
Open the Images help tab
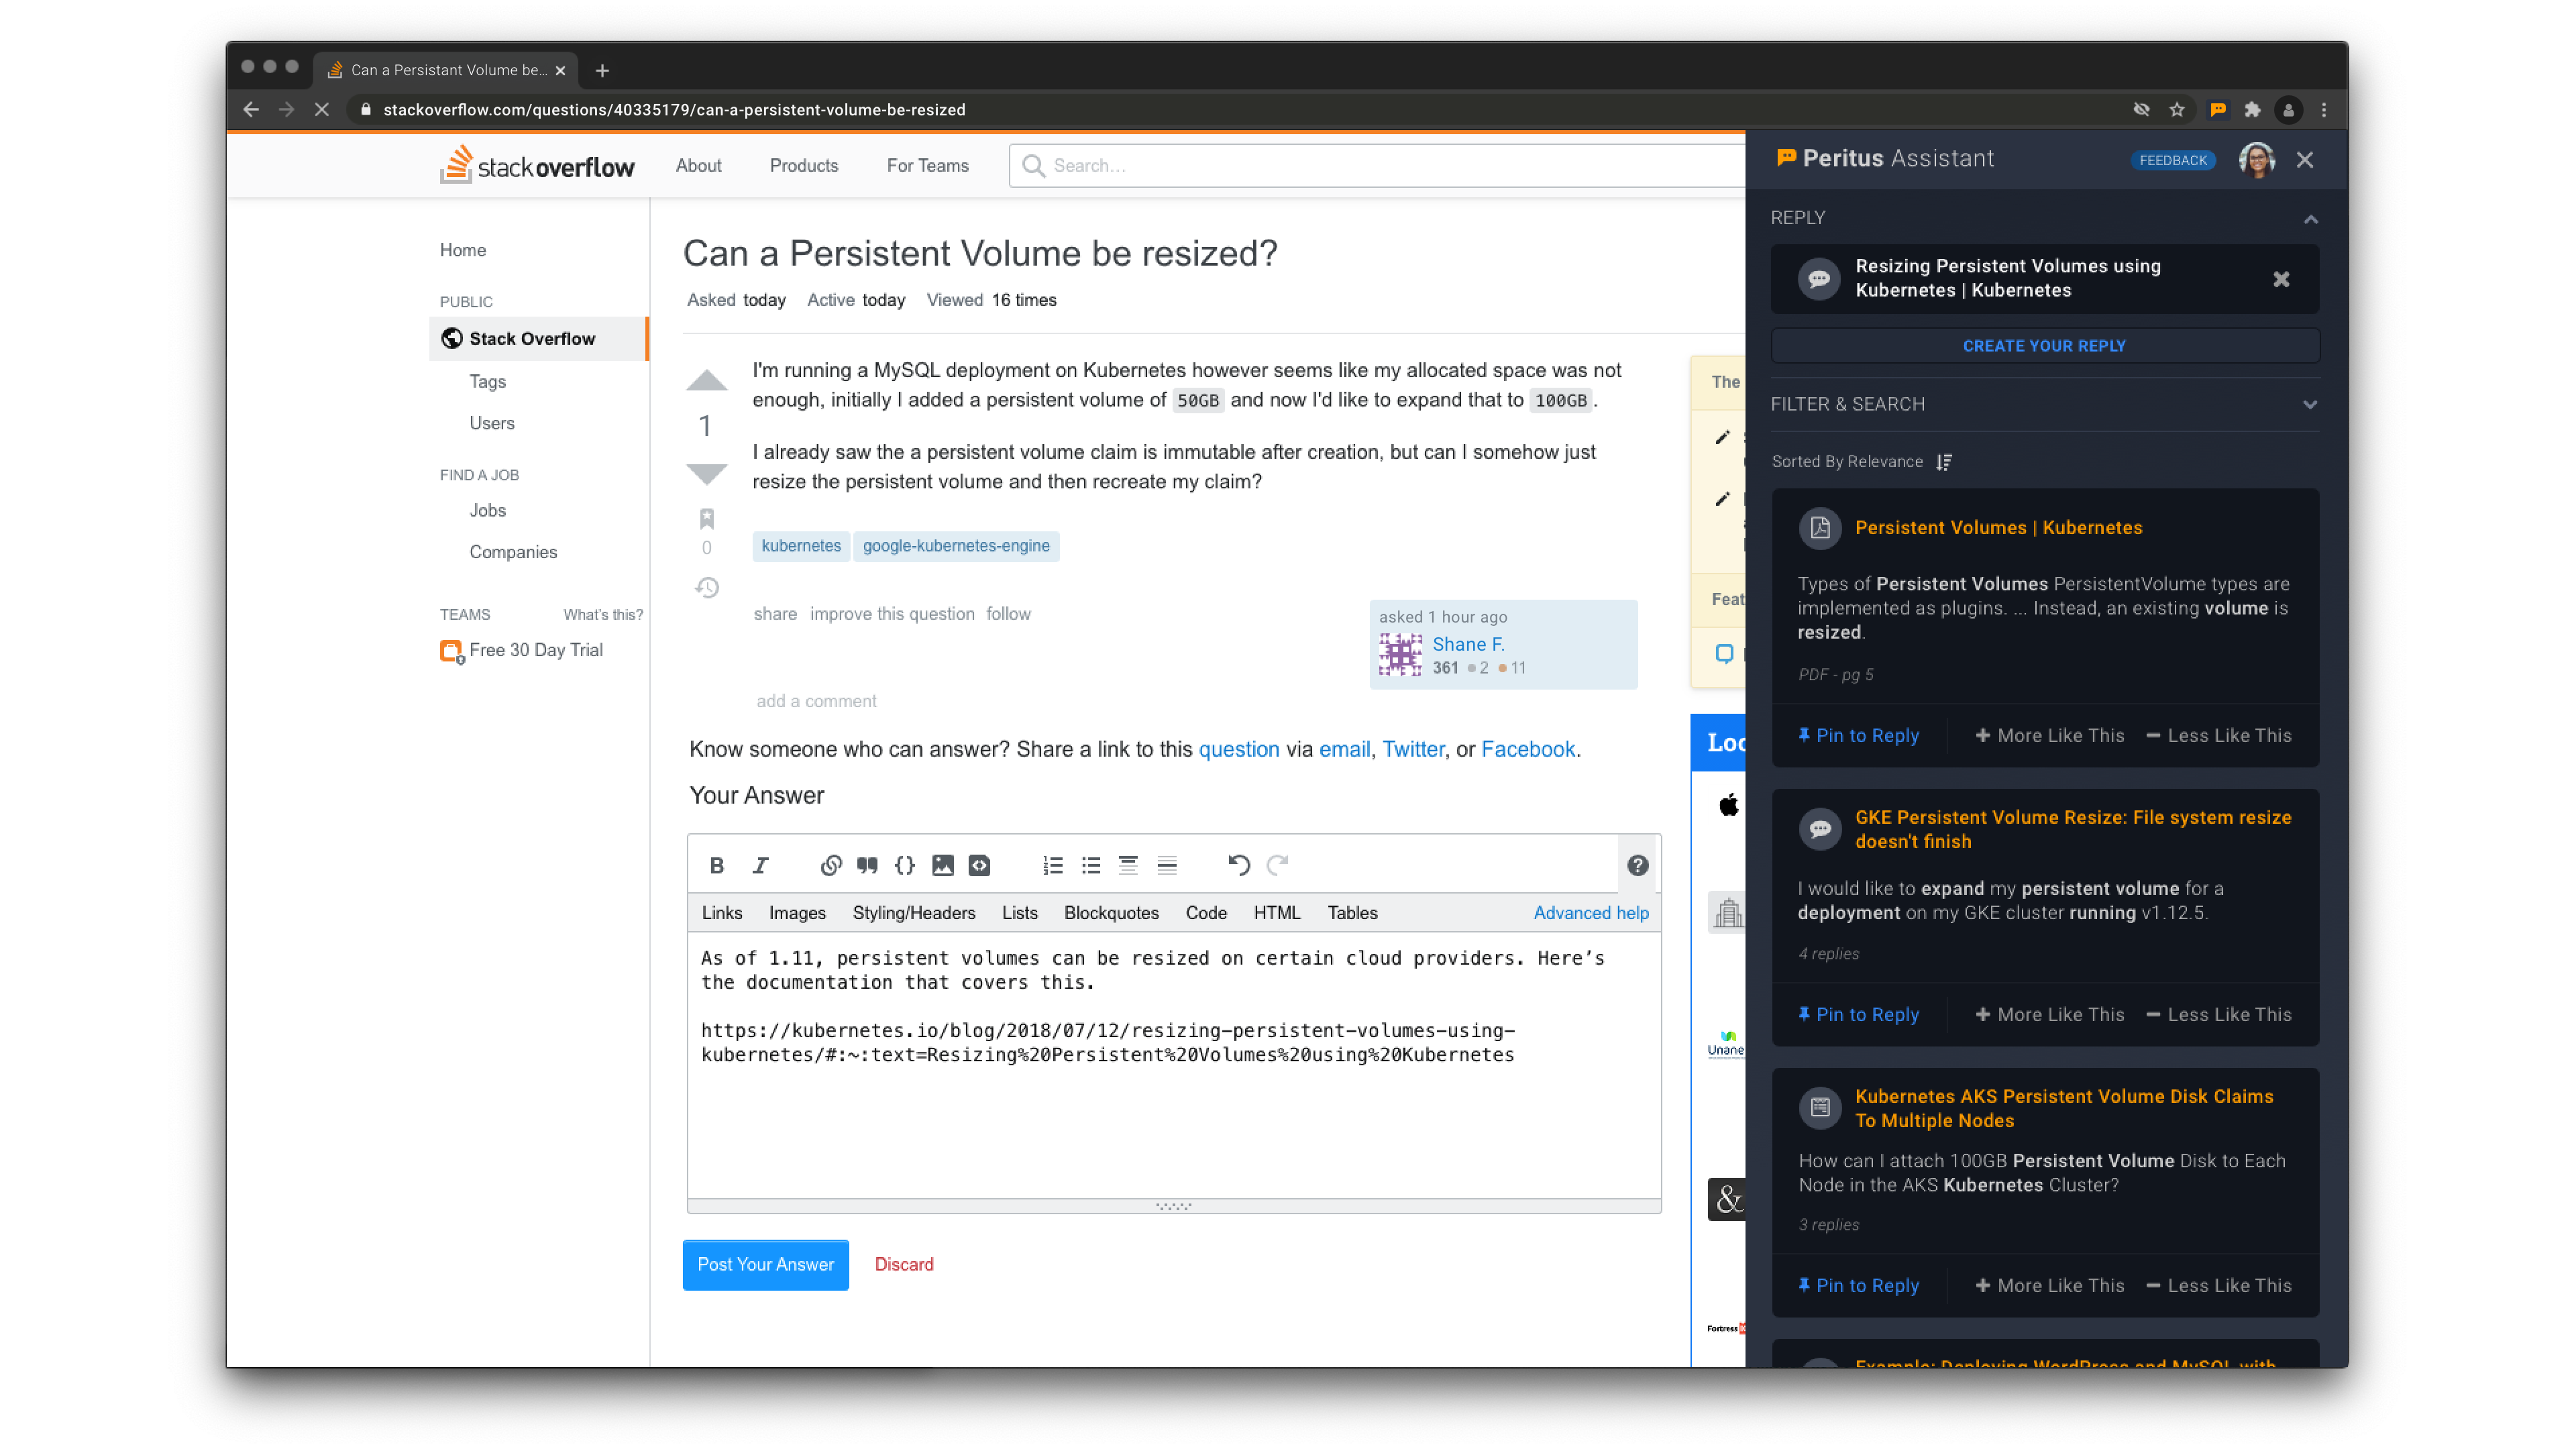(797, 913)
